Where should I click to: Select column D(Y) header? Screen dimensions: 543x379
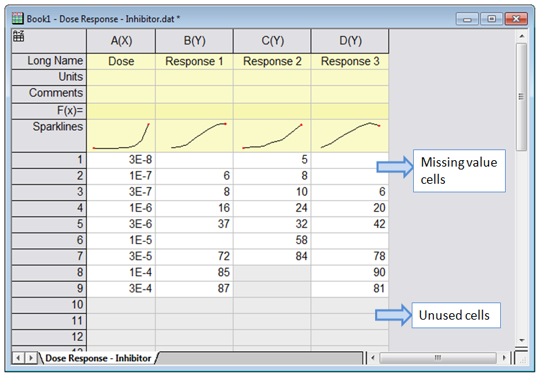tap(350, 41)
